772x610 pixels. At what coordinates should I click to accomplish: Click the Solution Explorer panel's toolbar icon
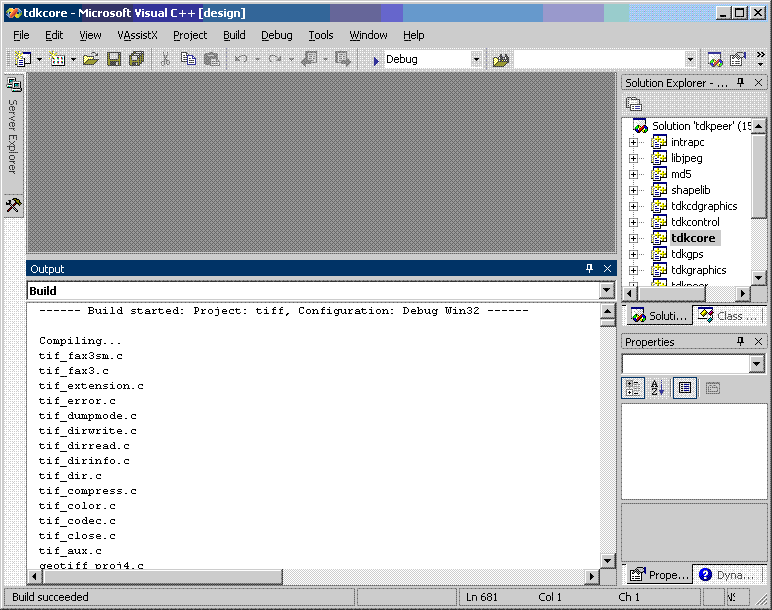634,104
